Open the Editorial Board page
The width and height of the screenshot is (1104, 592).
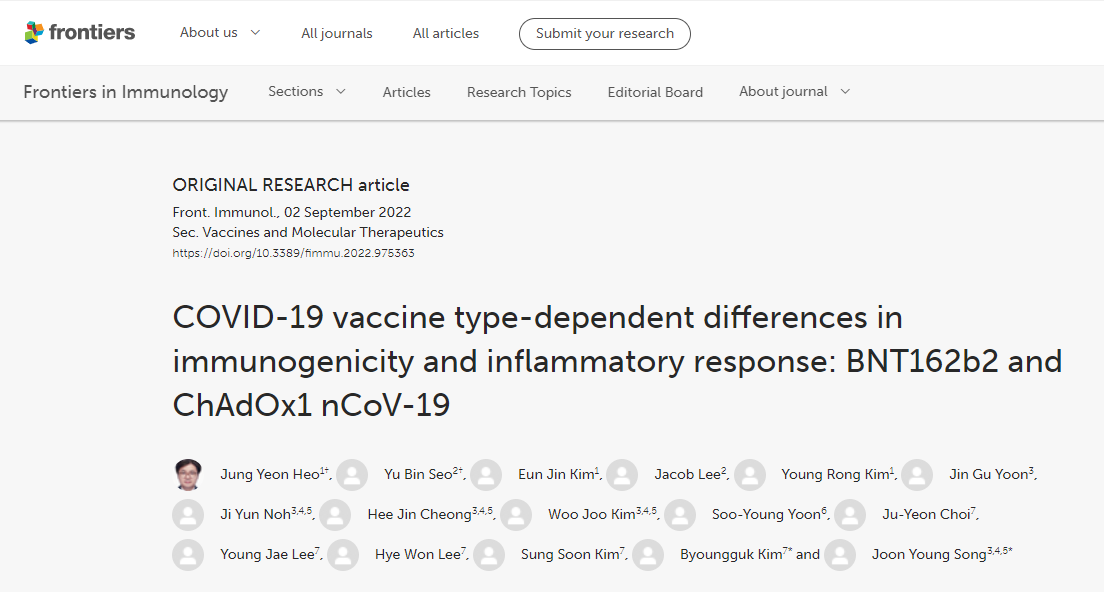(x=655, y=92)
